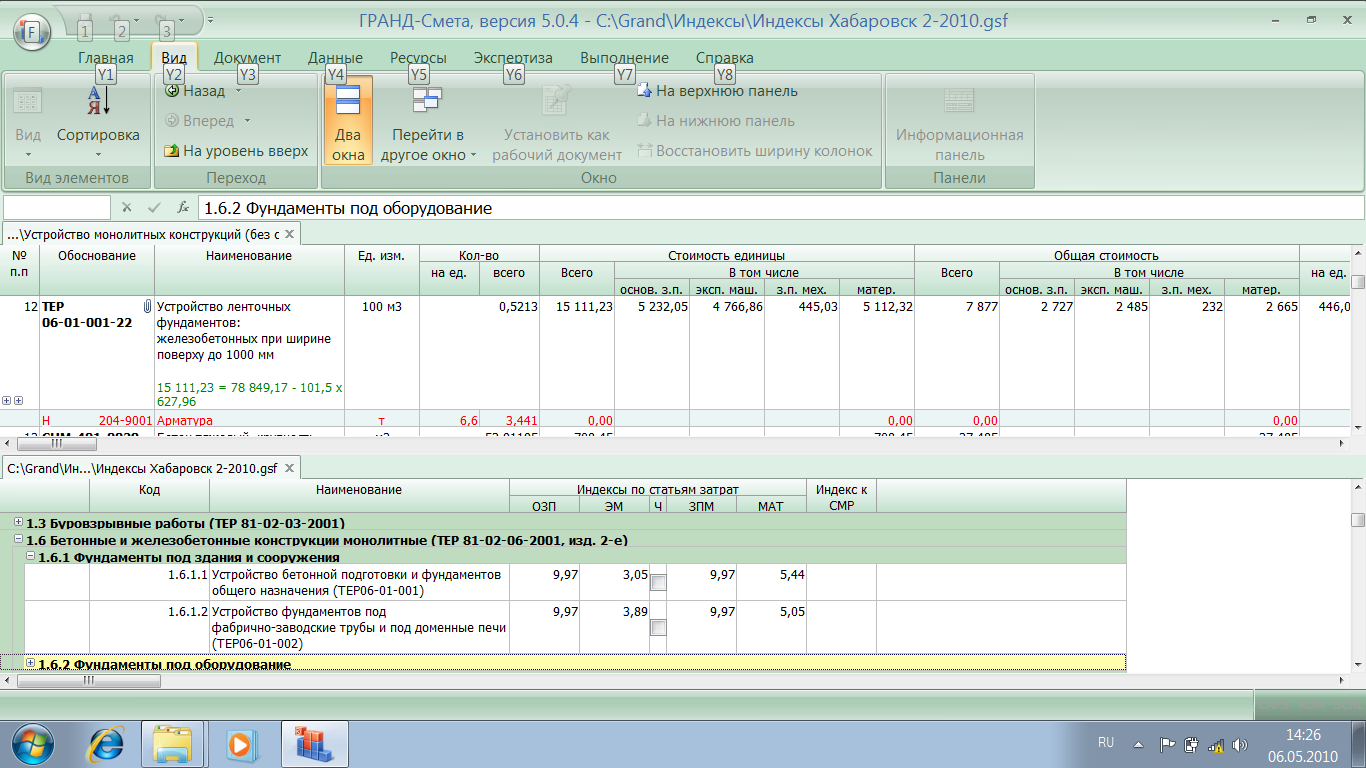This screenshot has height=768, width=1366.
Task: Click the GRAND-Smeta application round button
Action: pyautogui.click(x=32, y=31)
